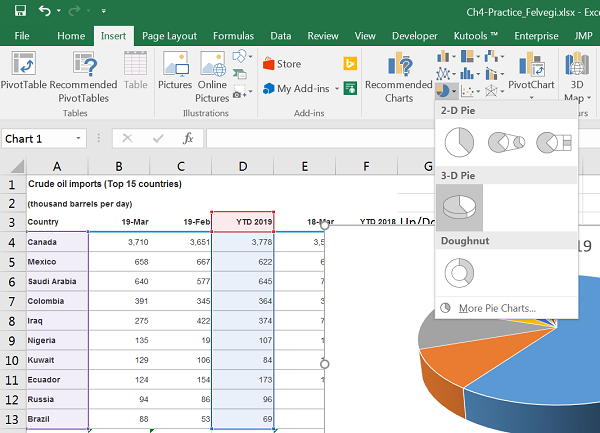The width and height of the screenshot is (600, 433).
Task: Expand the My Add-ins dropdown arrow
Action: click(x=337, y=89)
